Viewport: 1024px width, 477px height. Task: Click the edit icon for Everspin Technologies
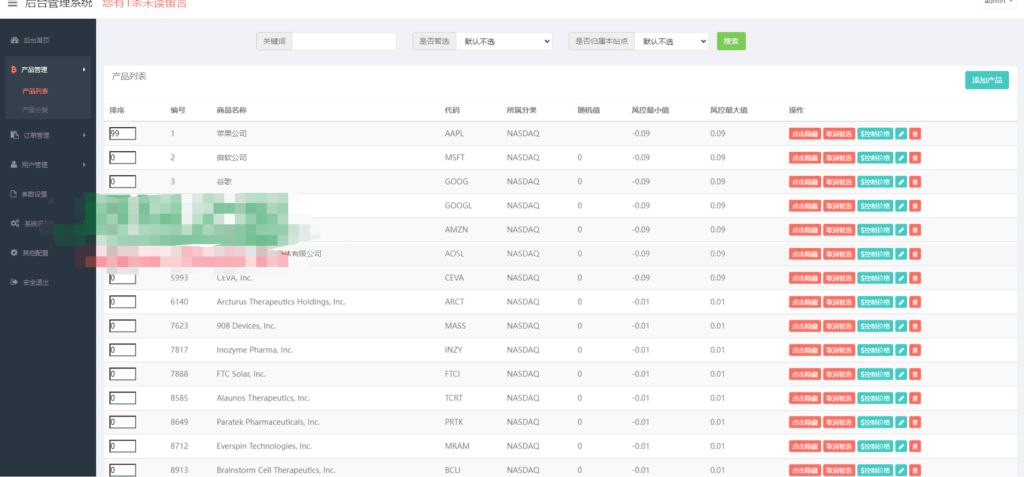901,446
